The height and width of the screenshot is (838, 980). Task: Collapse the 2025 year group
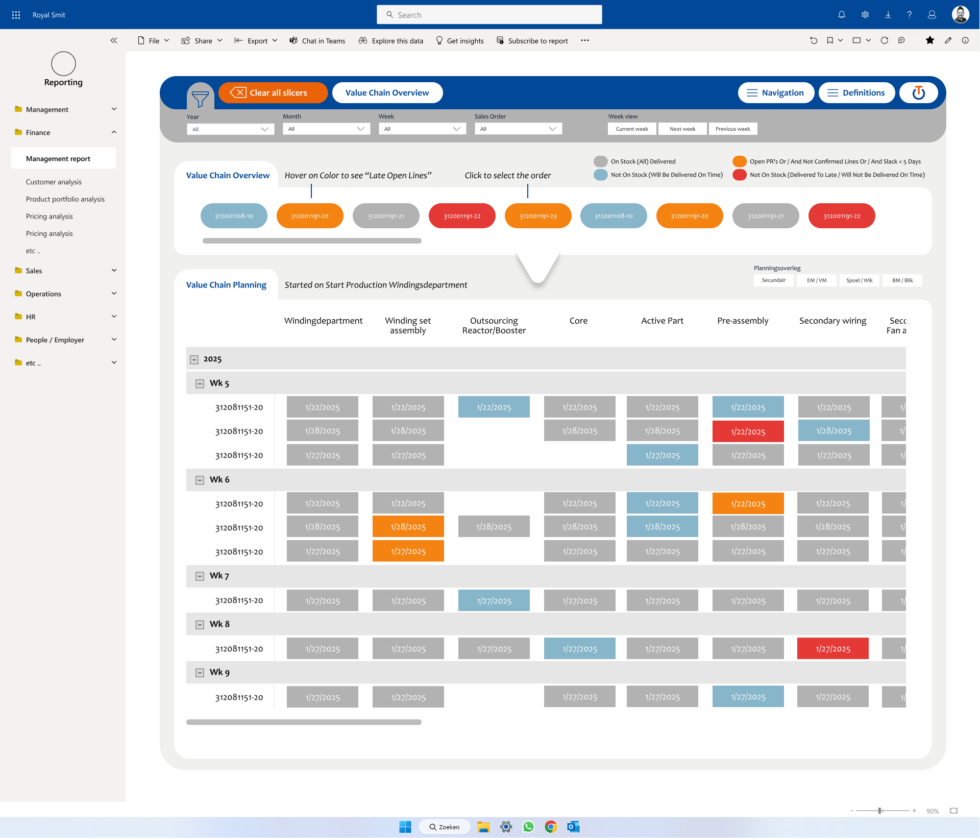click(193, 359)
